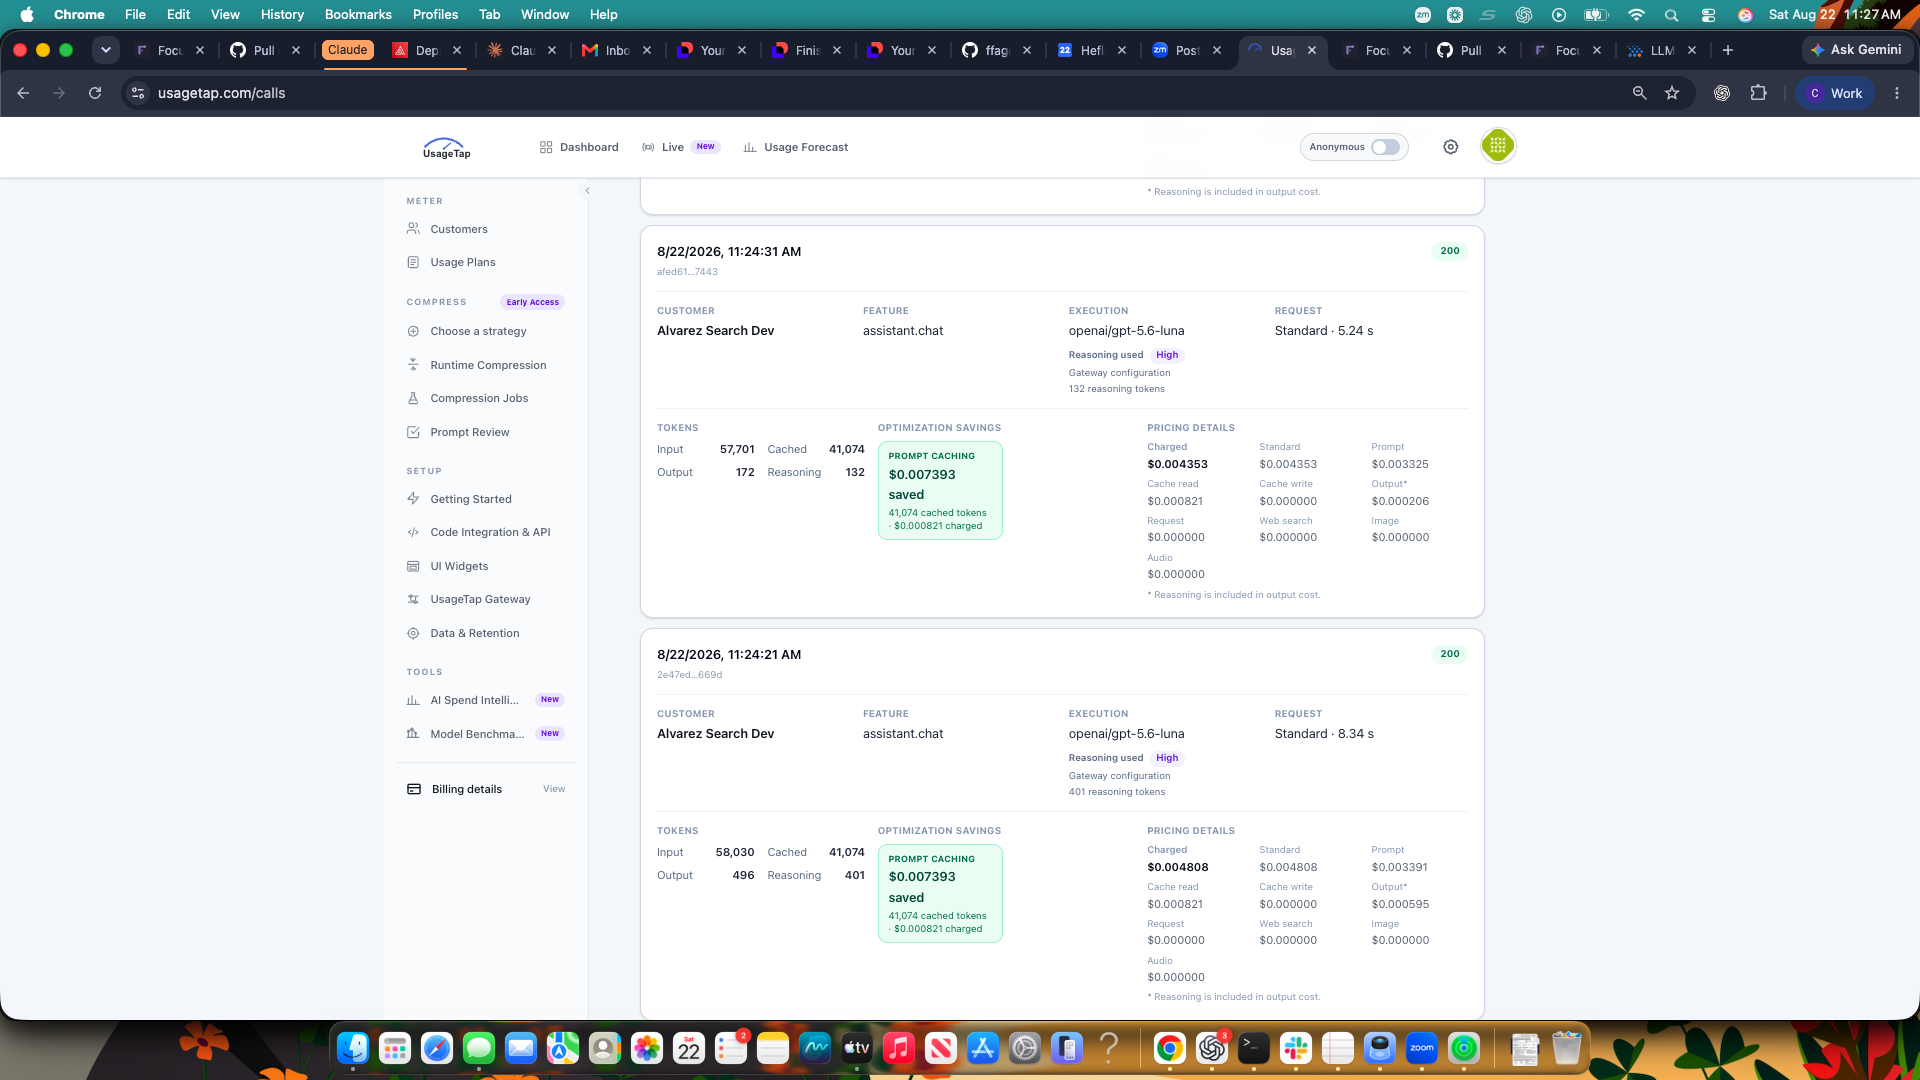Screen dimensions: 1920x1080
Task: Open Prompt Review page
Action: point(469,432)
